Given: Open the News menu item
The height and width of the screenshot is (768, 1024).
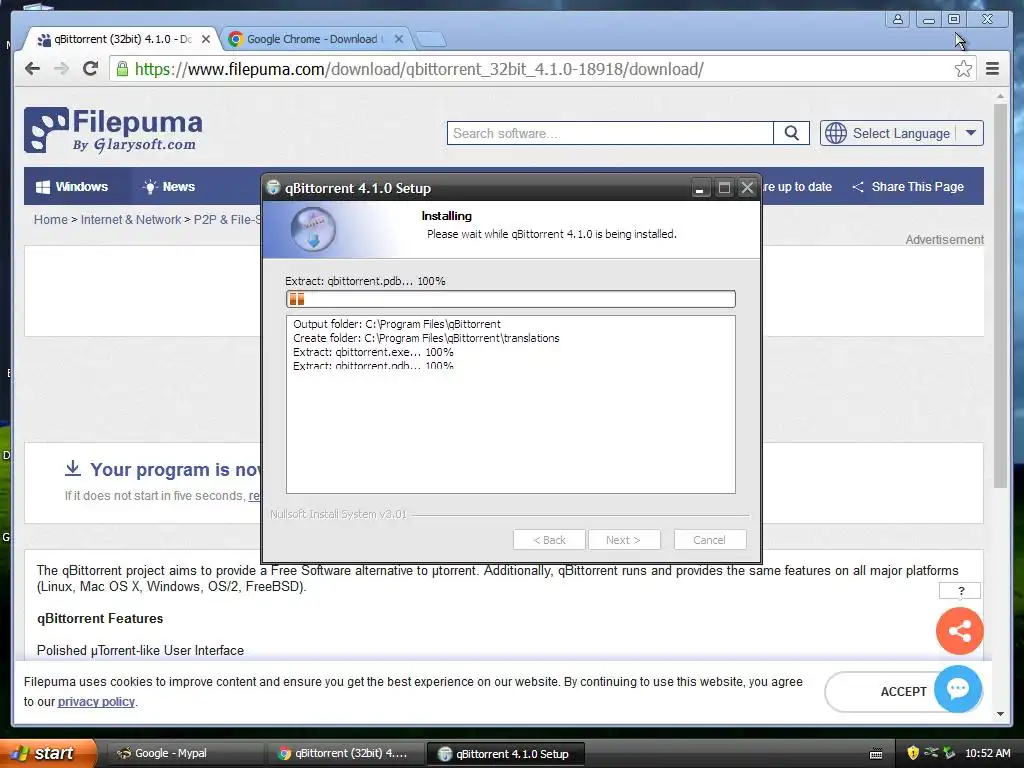Looking at the screenshot, I should [168, 187].
